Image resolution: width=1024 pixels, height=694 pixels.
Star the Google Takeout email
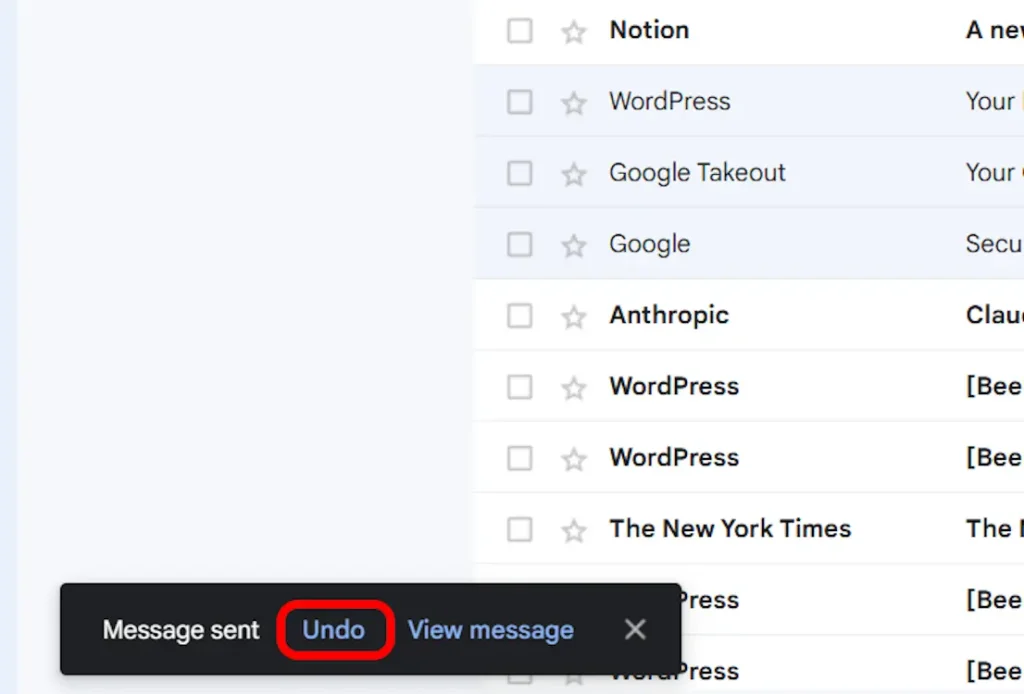573,172
